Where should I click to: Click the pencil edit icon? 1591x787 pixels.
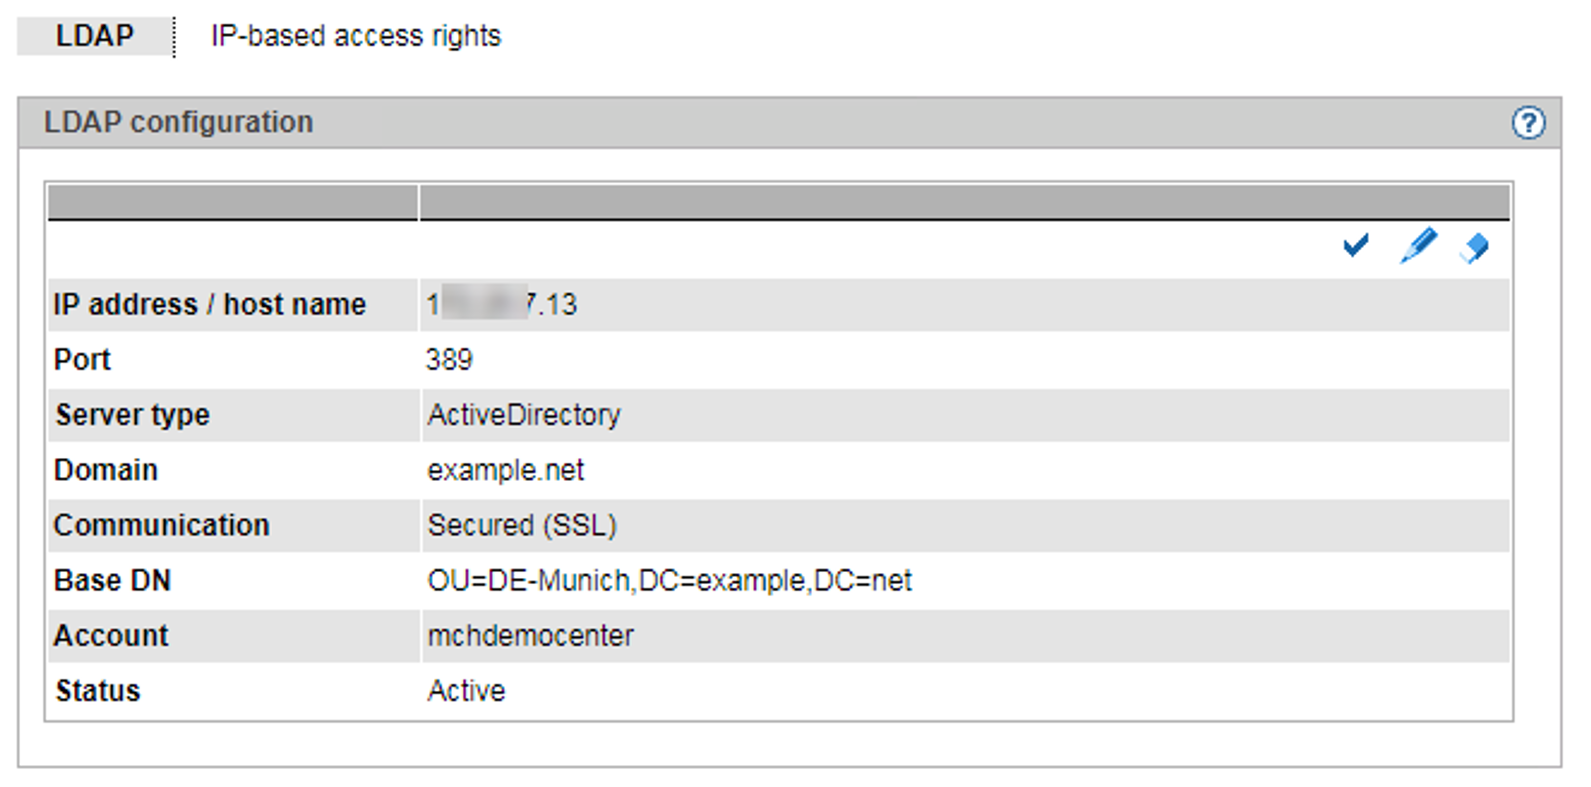pos(1418,245)
